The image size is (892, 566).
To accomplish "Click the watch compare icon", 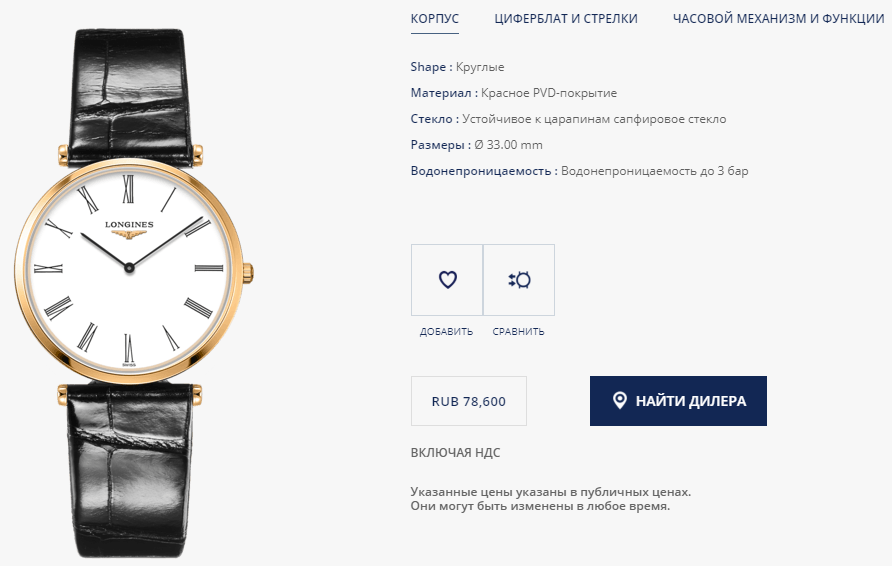I will pyautogui.click(x=519, y=280).
